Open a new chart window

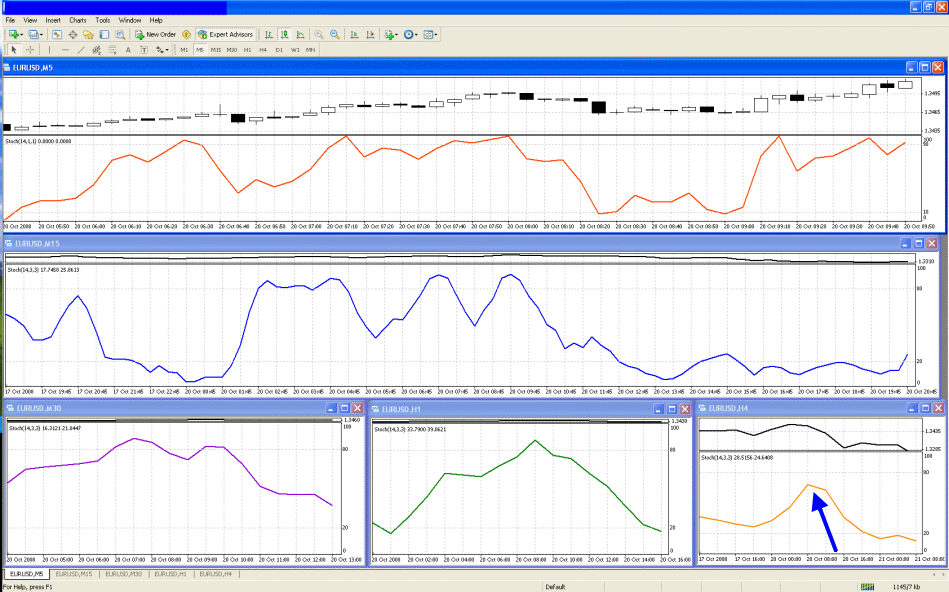point(14,35)
